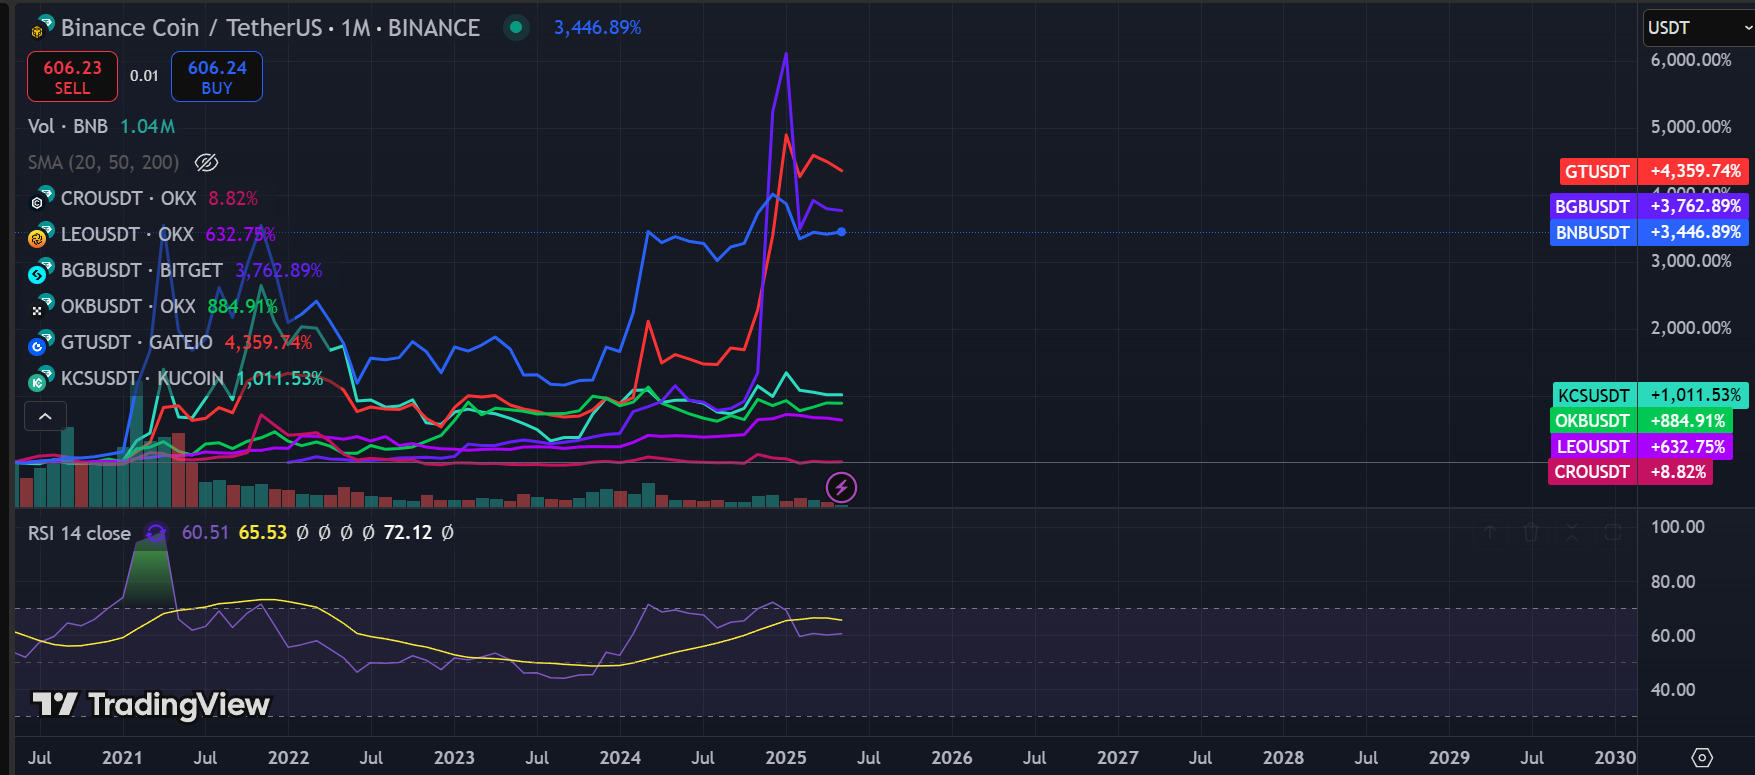Click the yellow RSI MA value 65.53
This screenshot has width=1755, height=775.
pos(263,533)
